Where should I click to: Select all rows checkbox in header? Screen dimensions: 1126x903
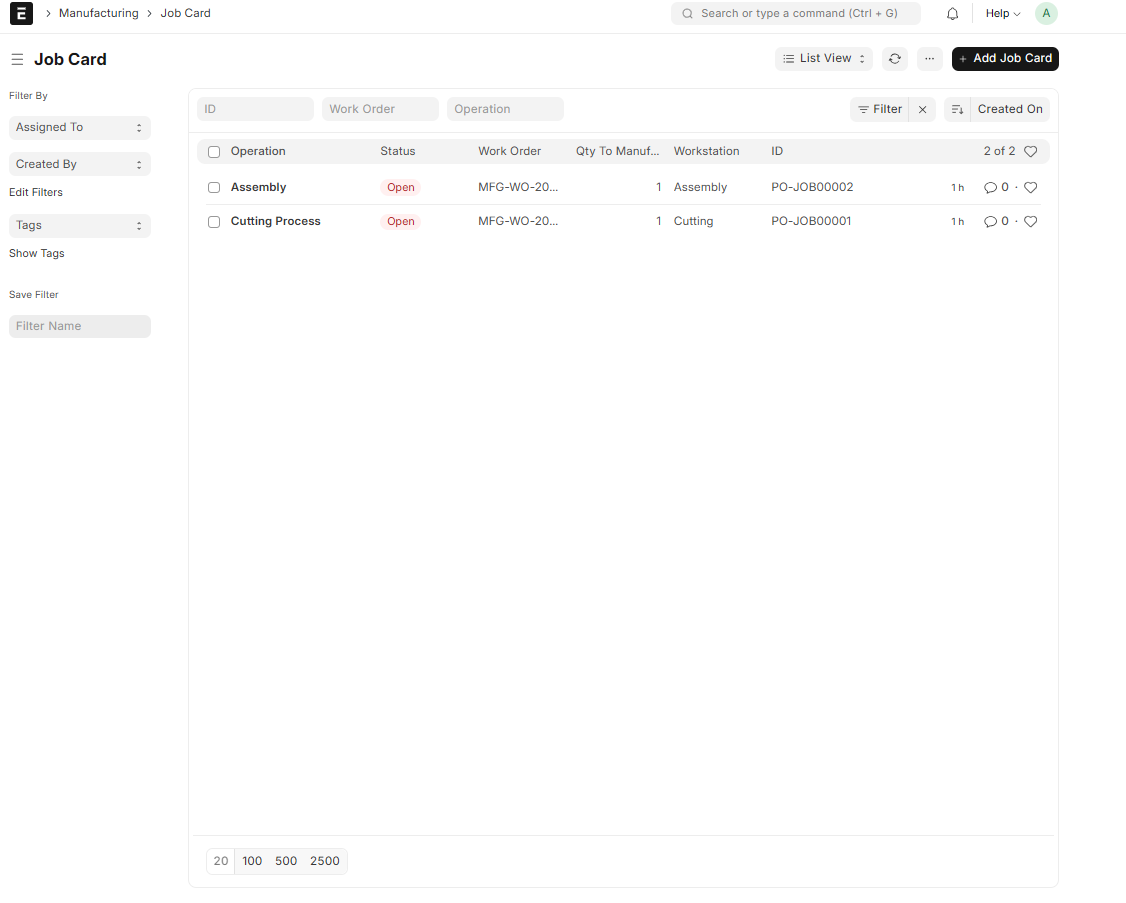[214, 152]
